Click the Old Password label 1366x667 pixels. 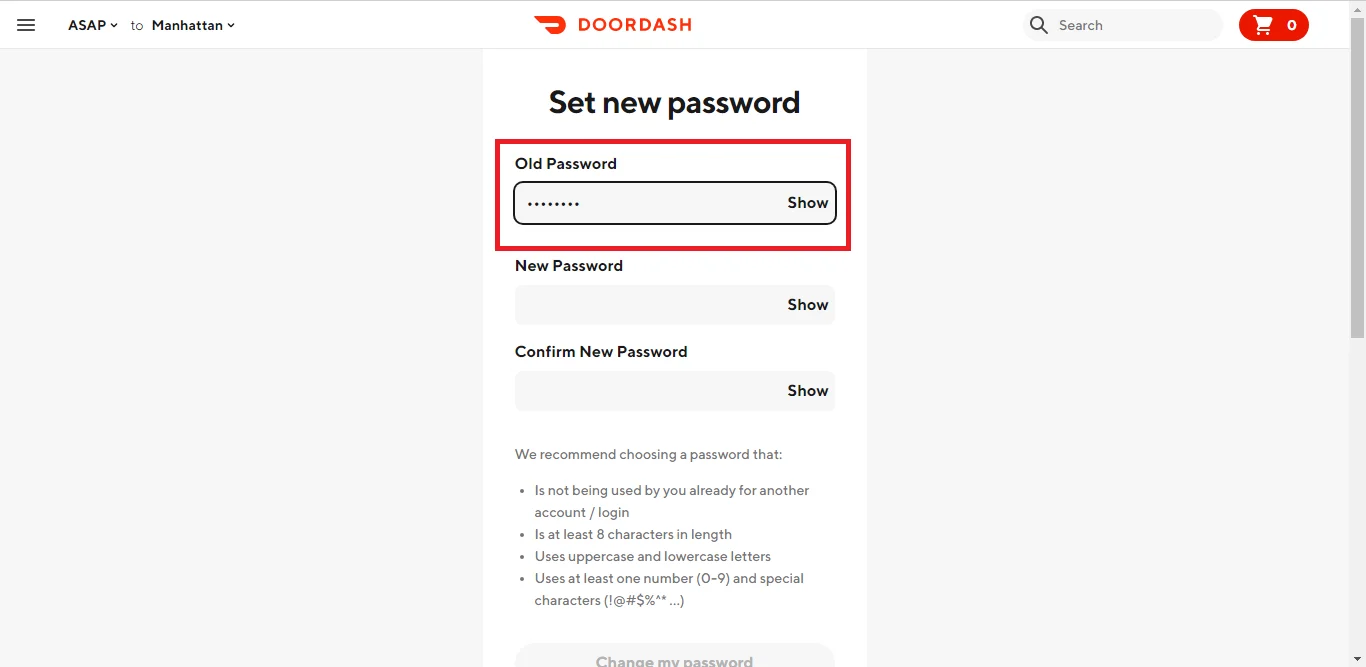565,164
